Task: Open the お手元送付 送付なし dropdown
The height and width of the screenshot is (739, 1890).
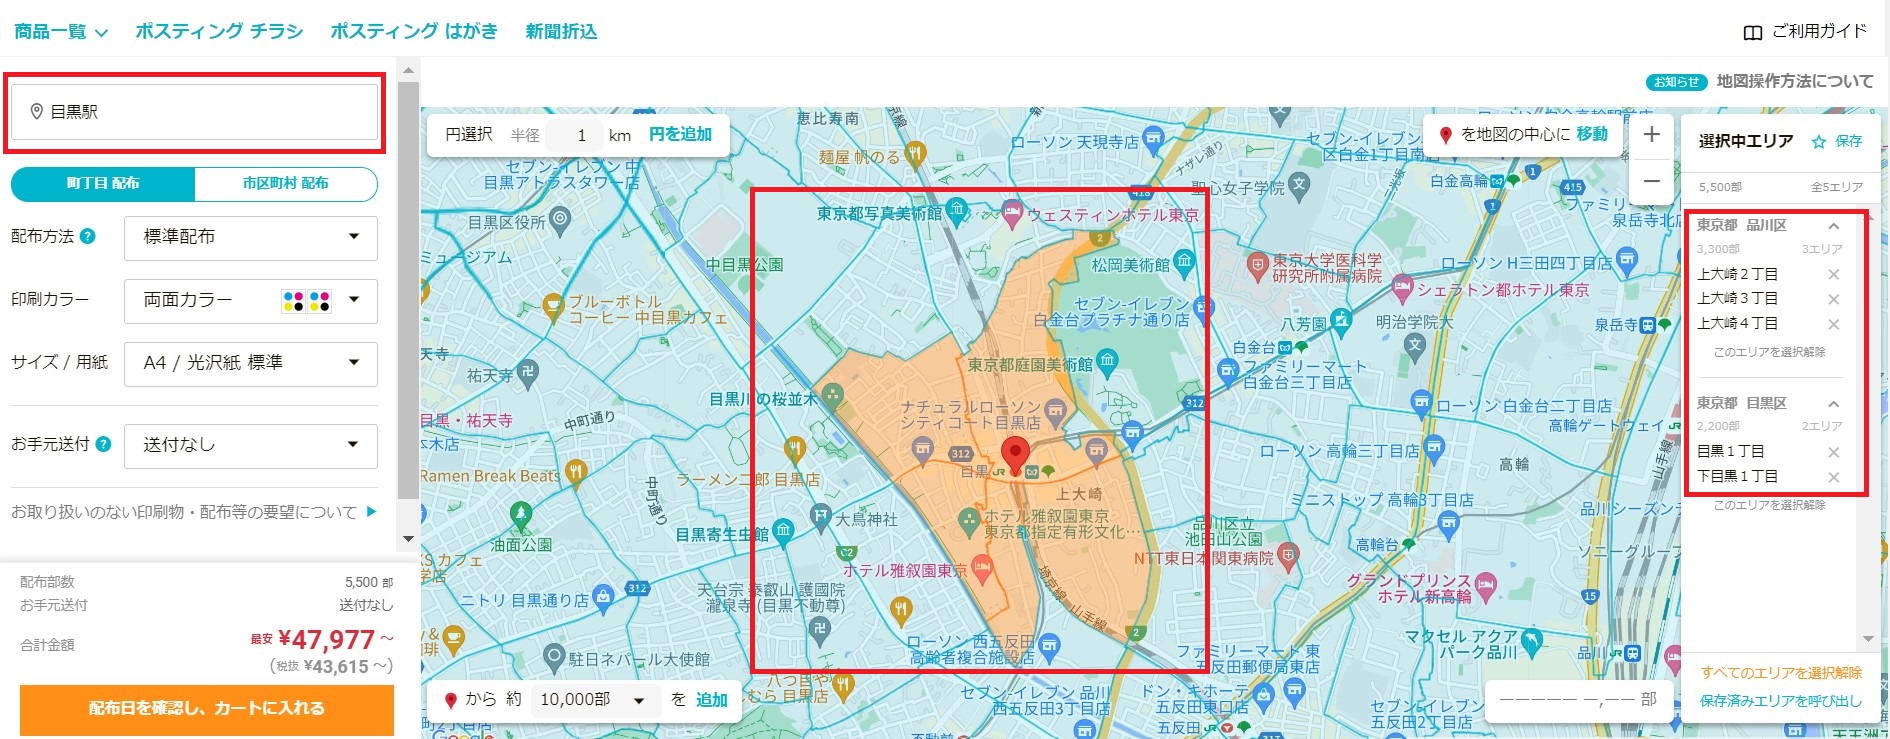Action: click(251, 446)
